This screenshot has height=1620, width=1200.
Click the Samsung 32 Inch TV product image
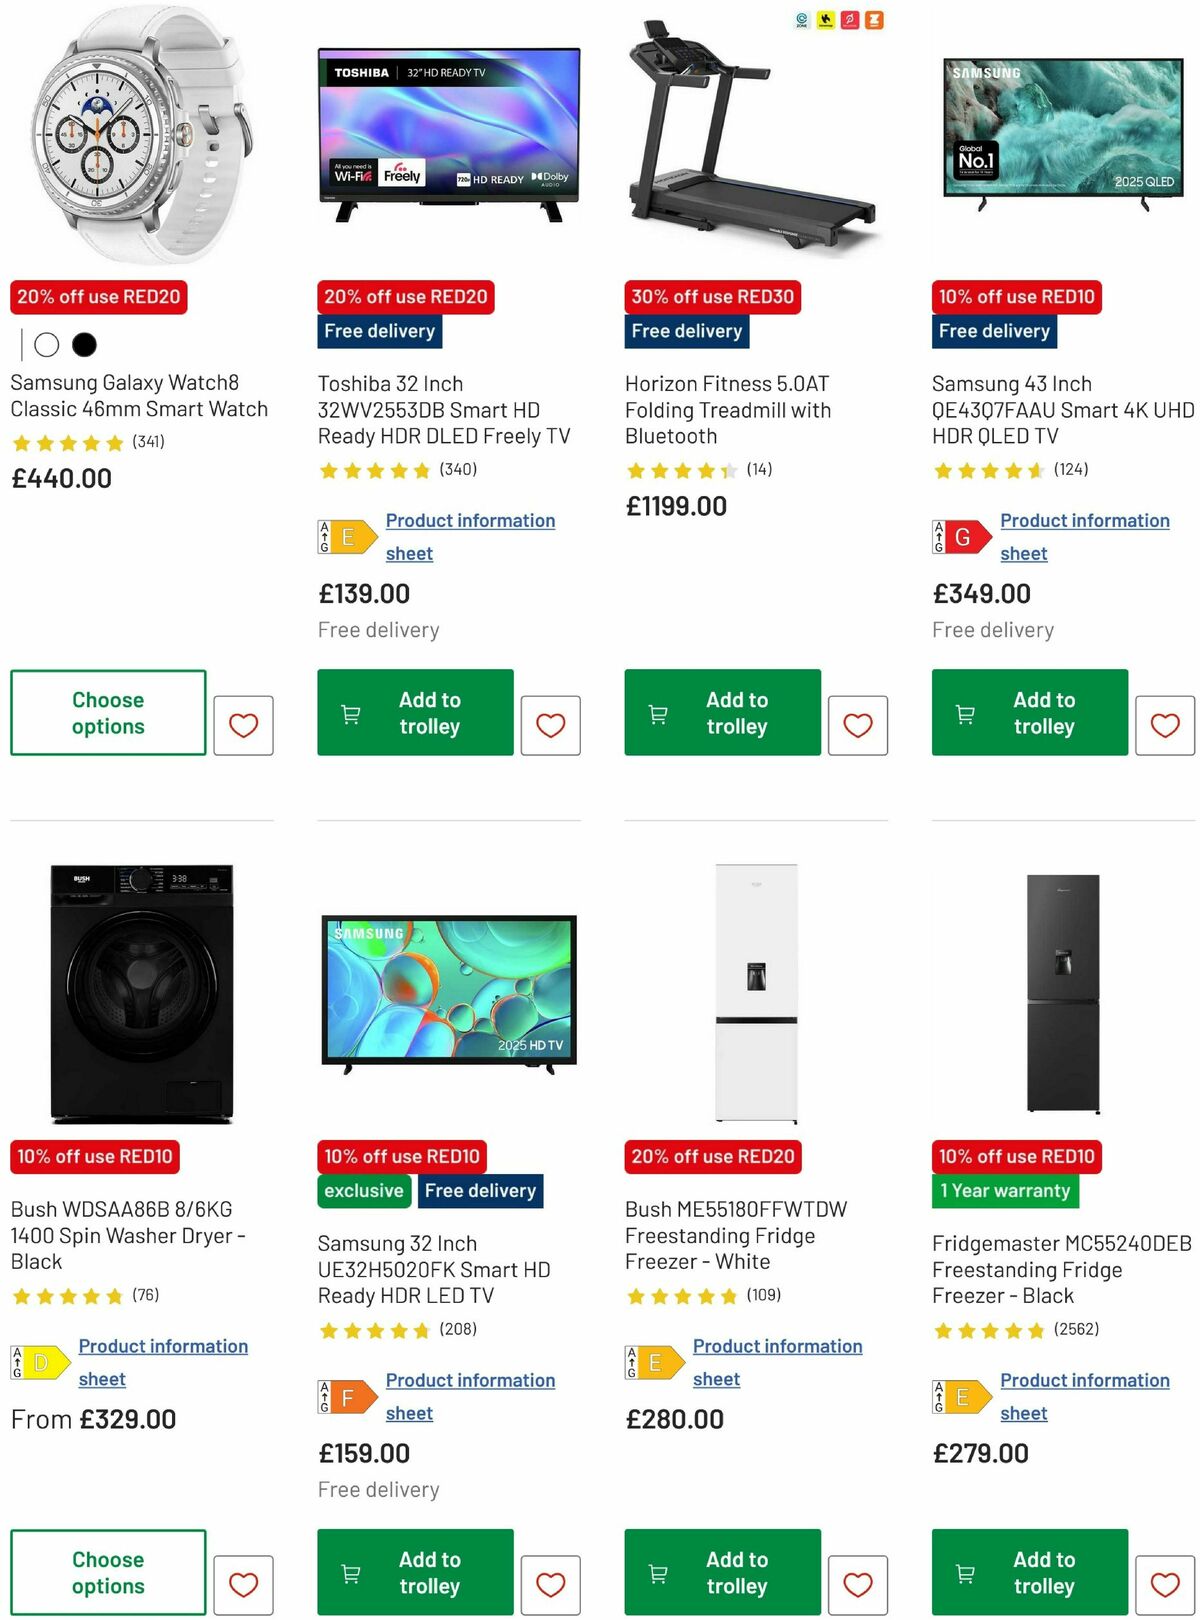[x=447, y=990]
